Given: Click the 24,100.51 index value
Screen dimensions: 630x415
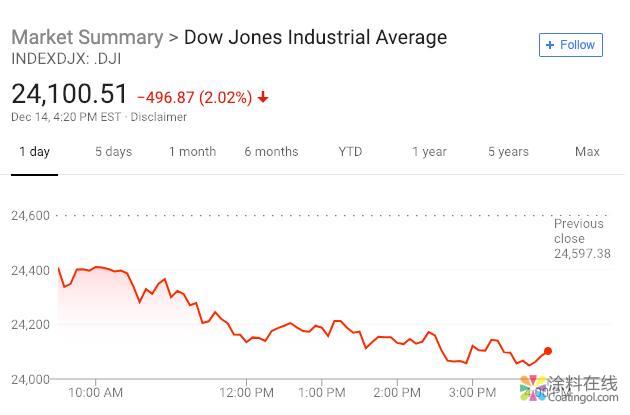Looking at the screenshot, I should [70, 95].
